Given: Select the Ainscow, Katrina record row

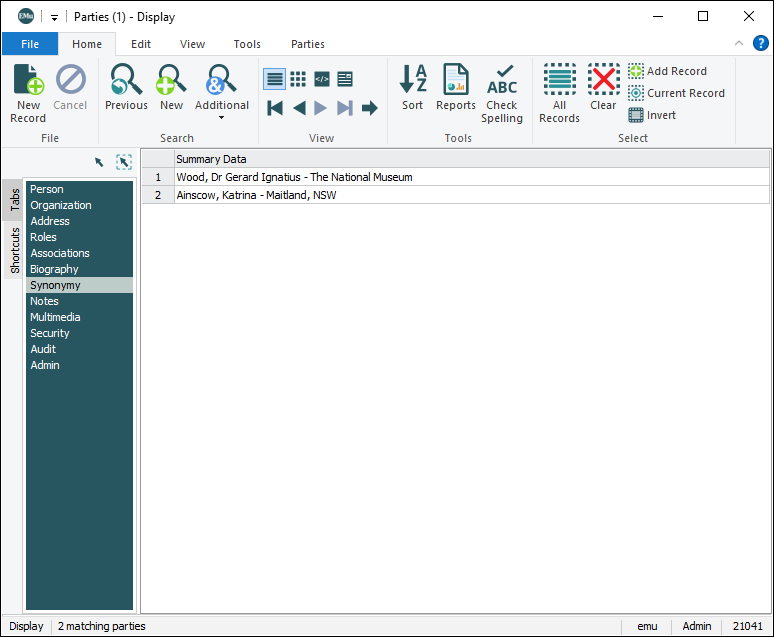Looking at the screenshot, I should (x=256, y=195).
